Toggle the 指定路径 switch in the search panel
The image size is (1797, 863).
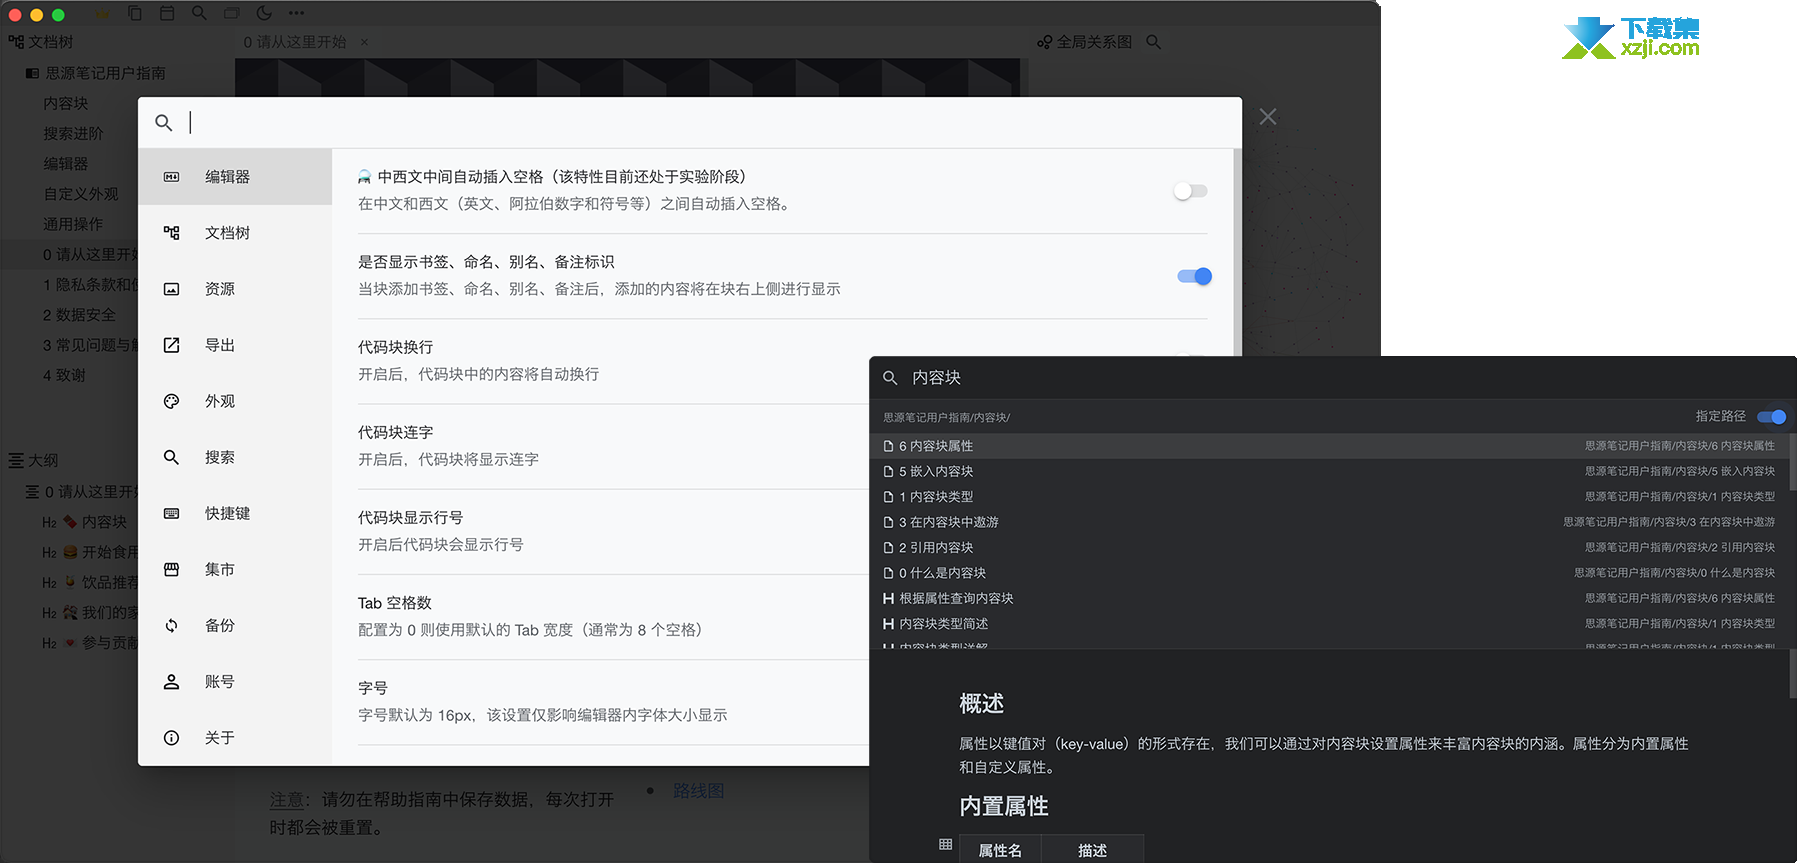(1772, 417)
